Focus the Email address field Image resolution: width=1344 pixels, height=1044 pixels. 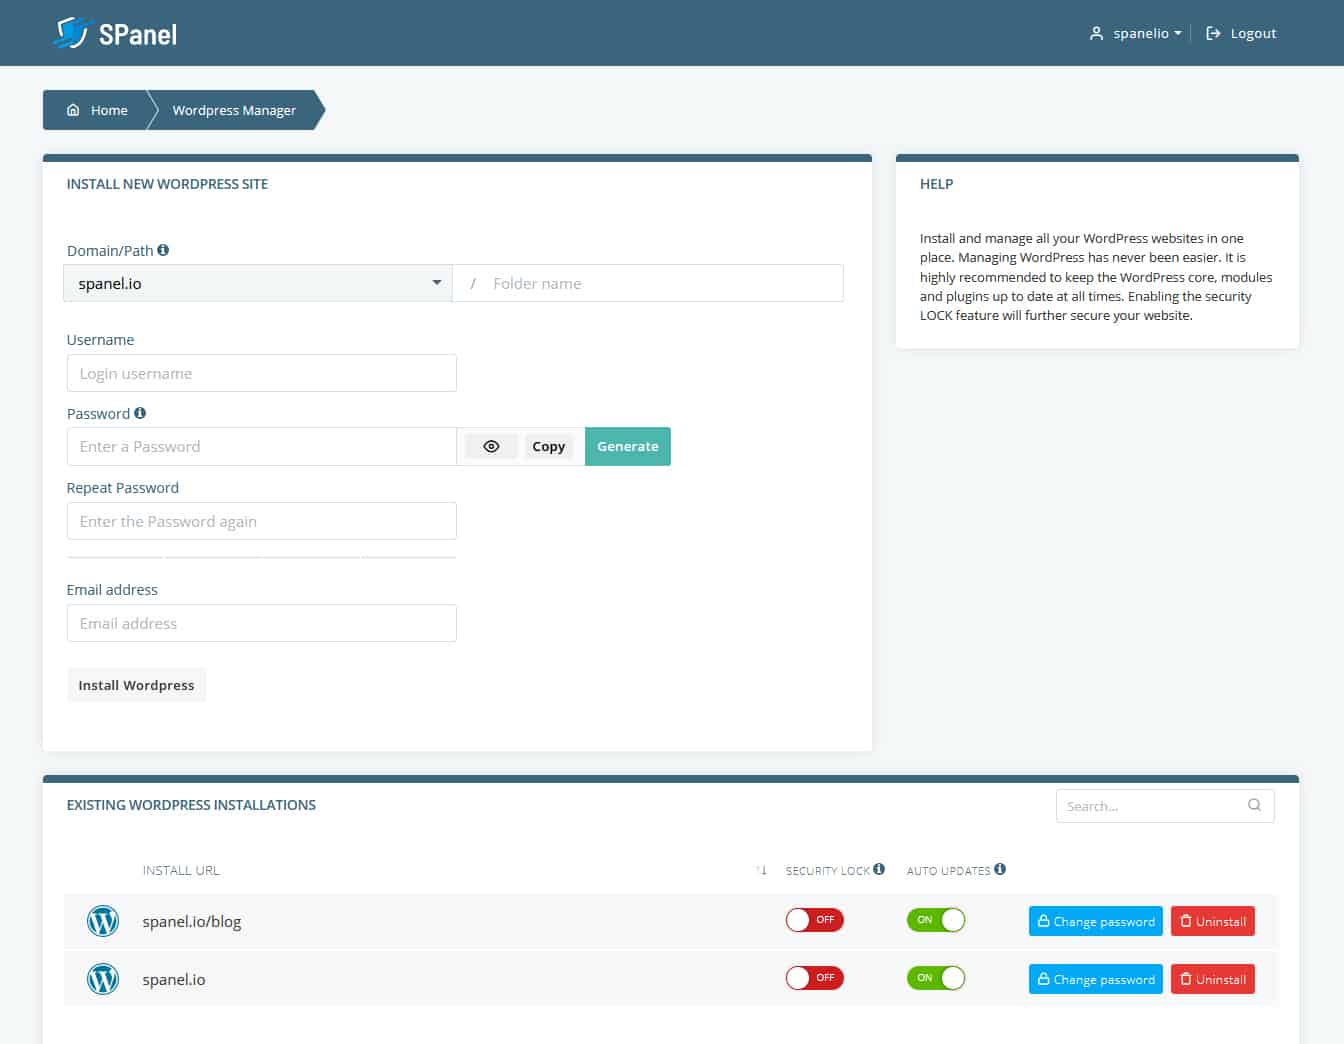262,623
